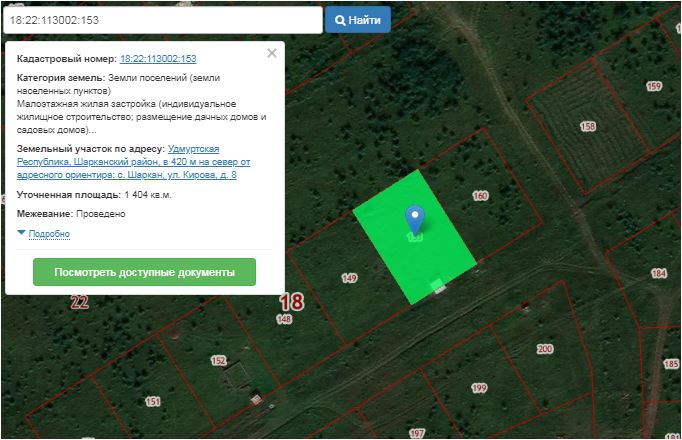Select parcel labeled 148 on map
Screen dimensions: 682x440
(284, 319)
